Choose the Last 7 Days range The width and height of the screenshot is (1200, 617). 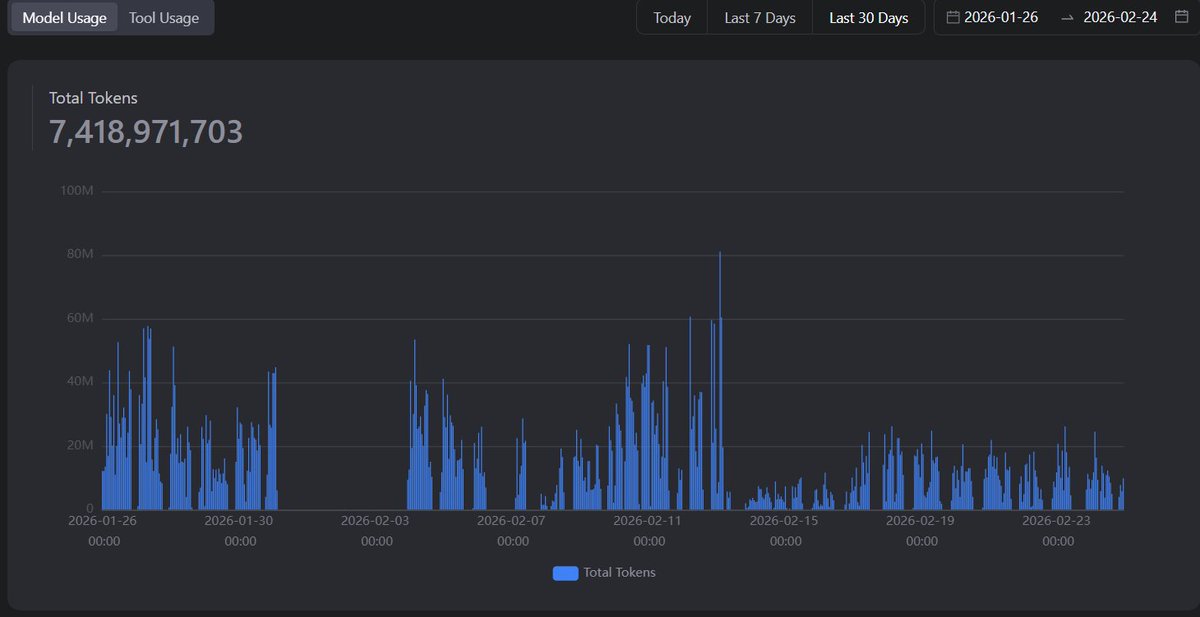tap(760, 18)
